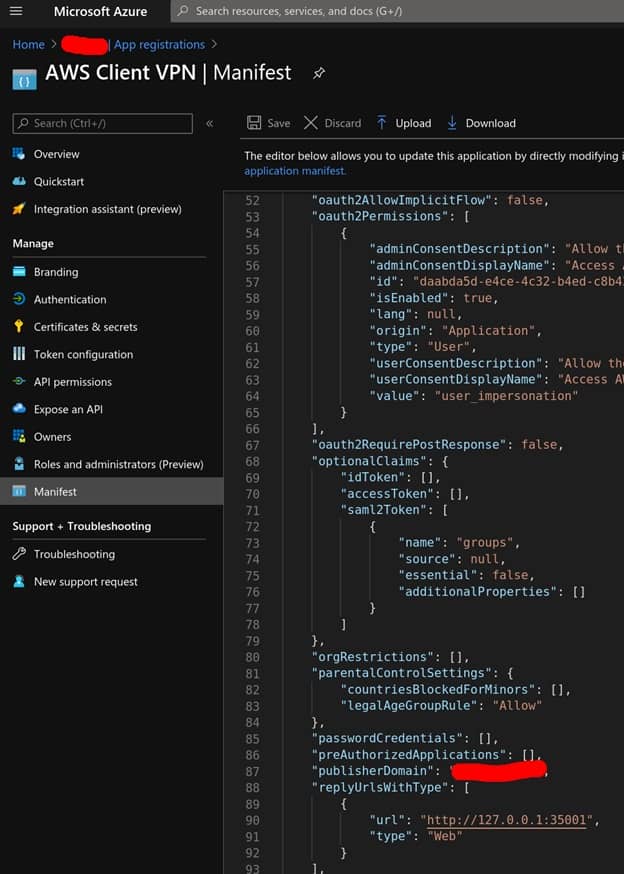Open Token configuration page
The width and height of the screenshot is (624, 874).
tap(83, 354)
